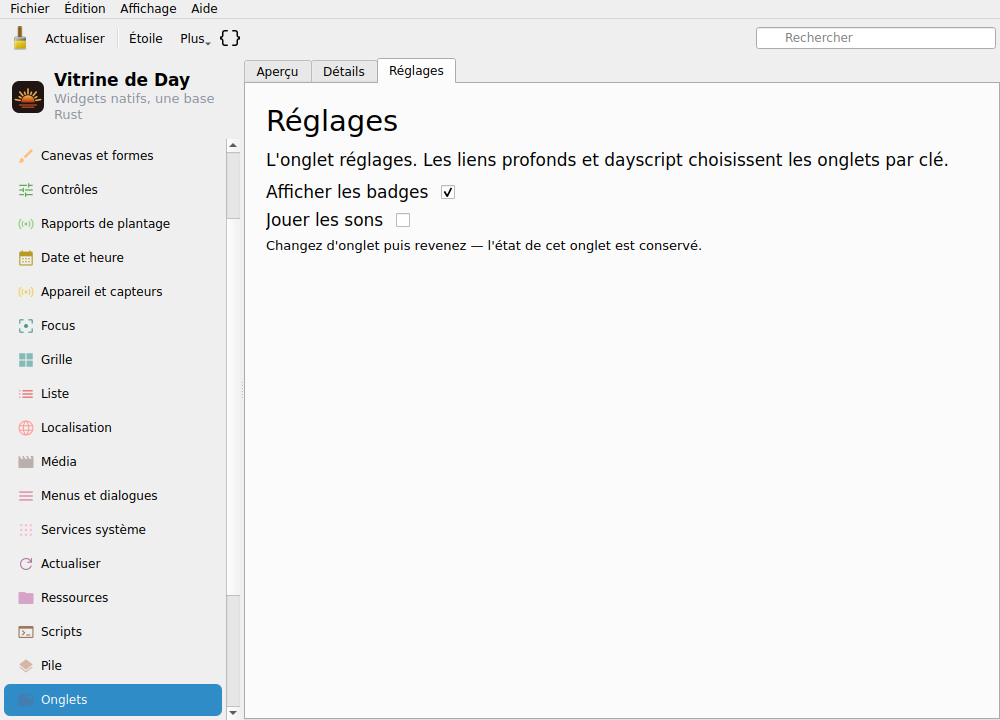
Task: Click the Canevas et formes brush icon
Action: (x=26, y=156)
